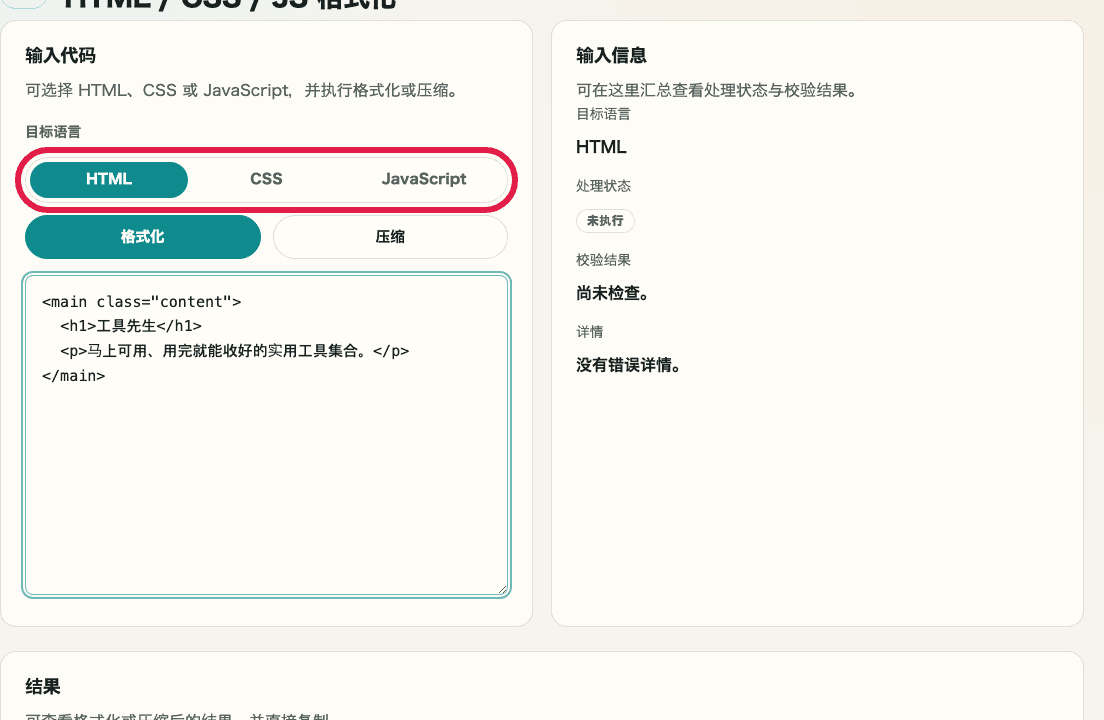Click the 压缩 (Minify) button

pyautogui.click(x=389, y=236)
